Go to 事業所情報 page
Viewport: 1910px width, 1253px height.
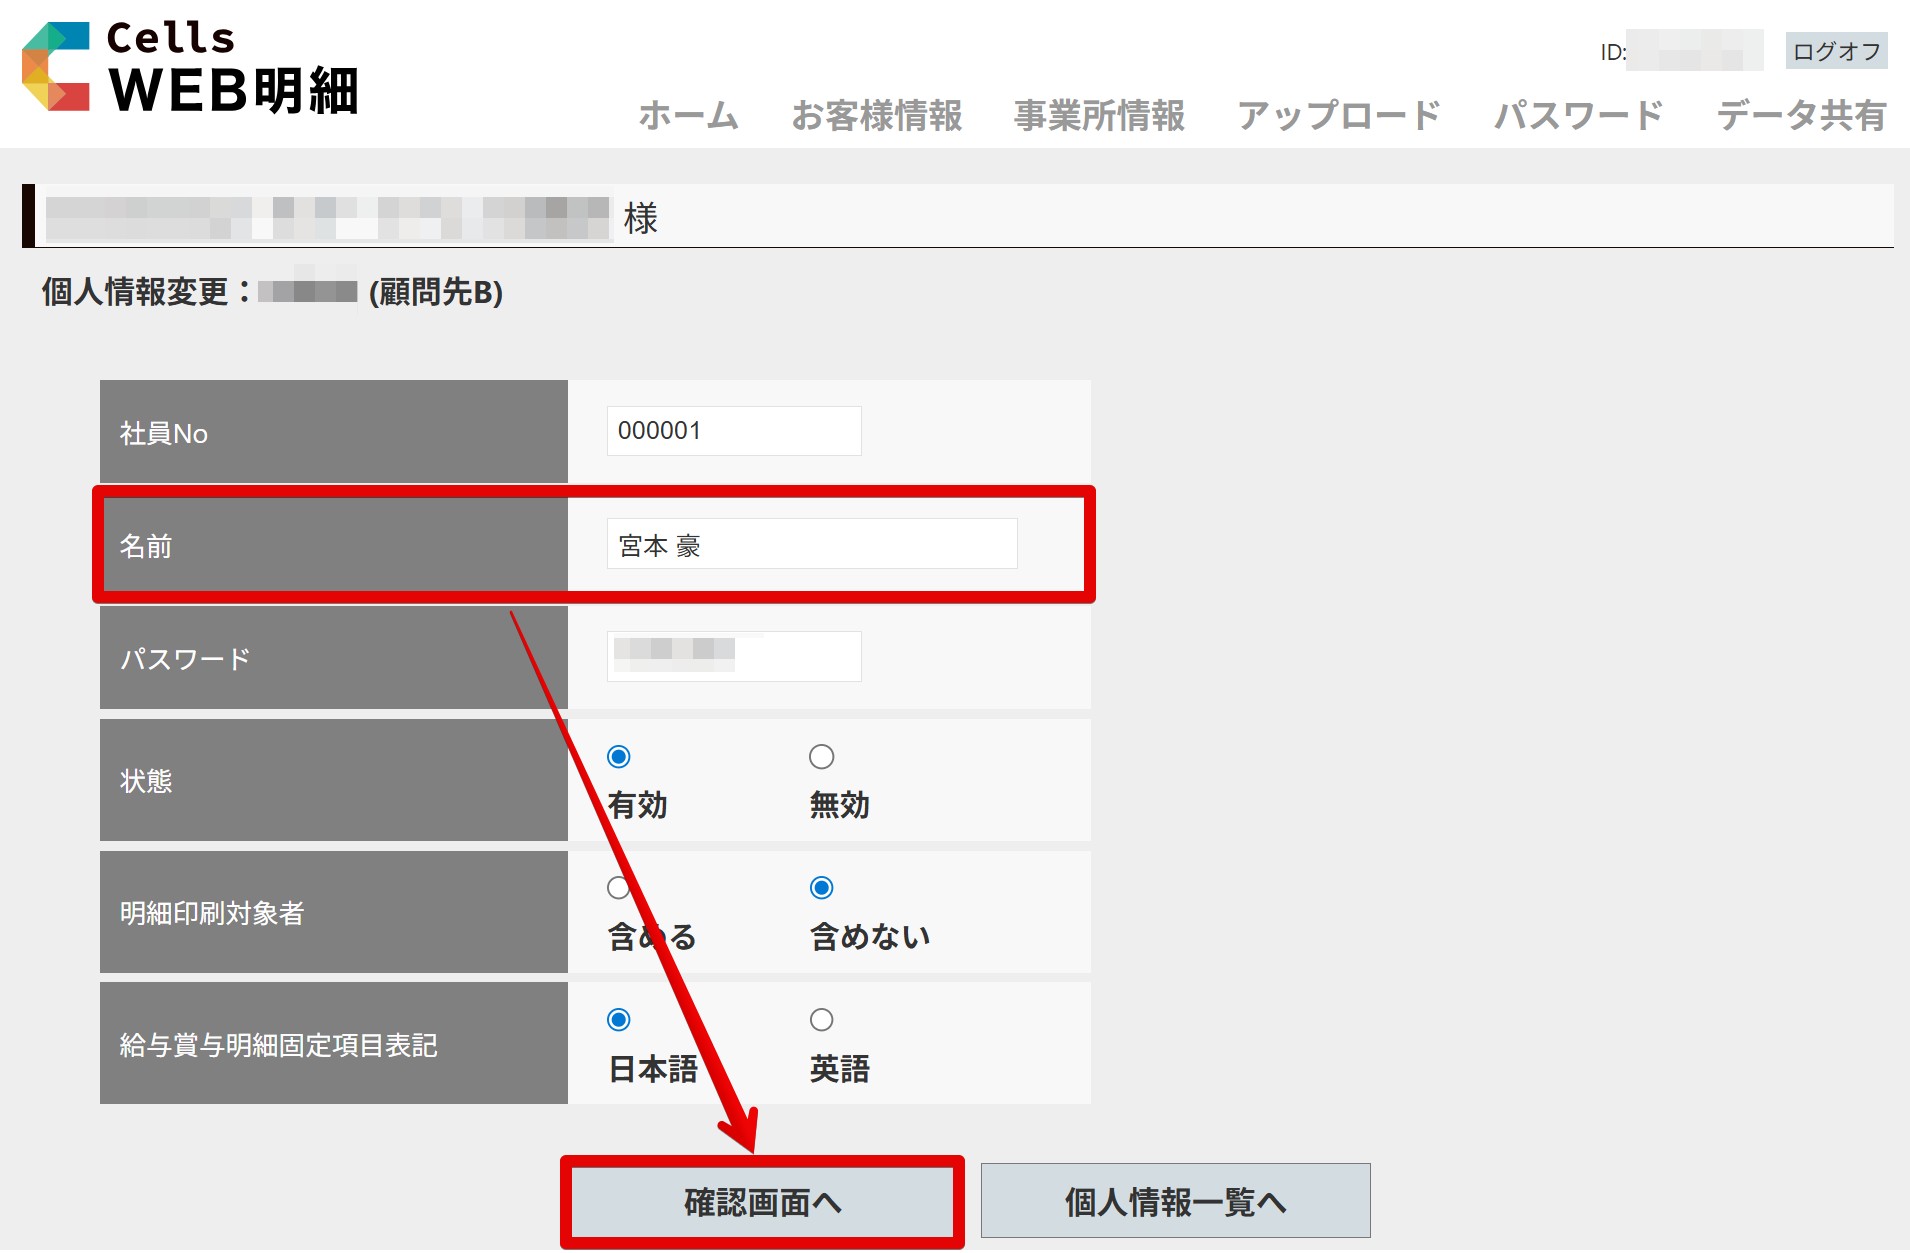tap(1099, 116)
